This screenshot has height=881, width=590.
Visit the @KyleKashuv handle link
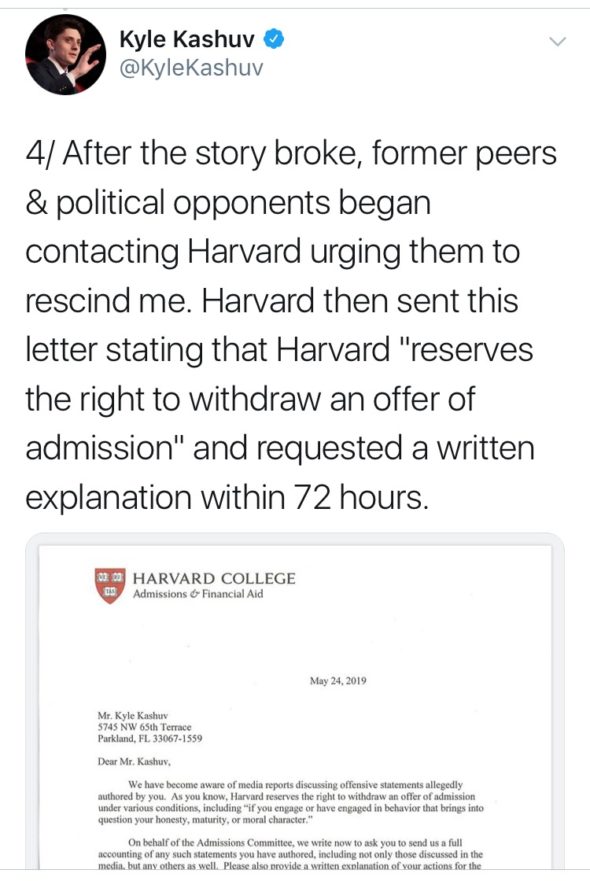click(191, 69)
